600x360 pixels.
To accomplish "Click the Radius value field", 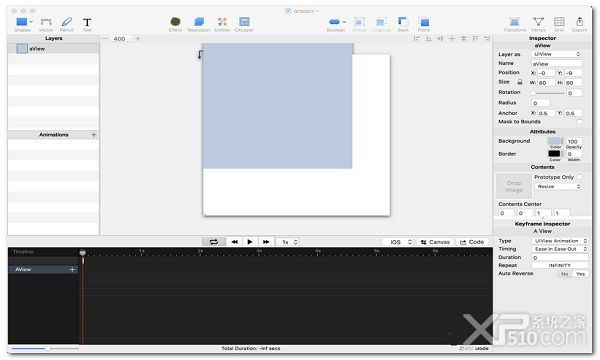I will pyautogui.click(x=540, y=103).
